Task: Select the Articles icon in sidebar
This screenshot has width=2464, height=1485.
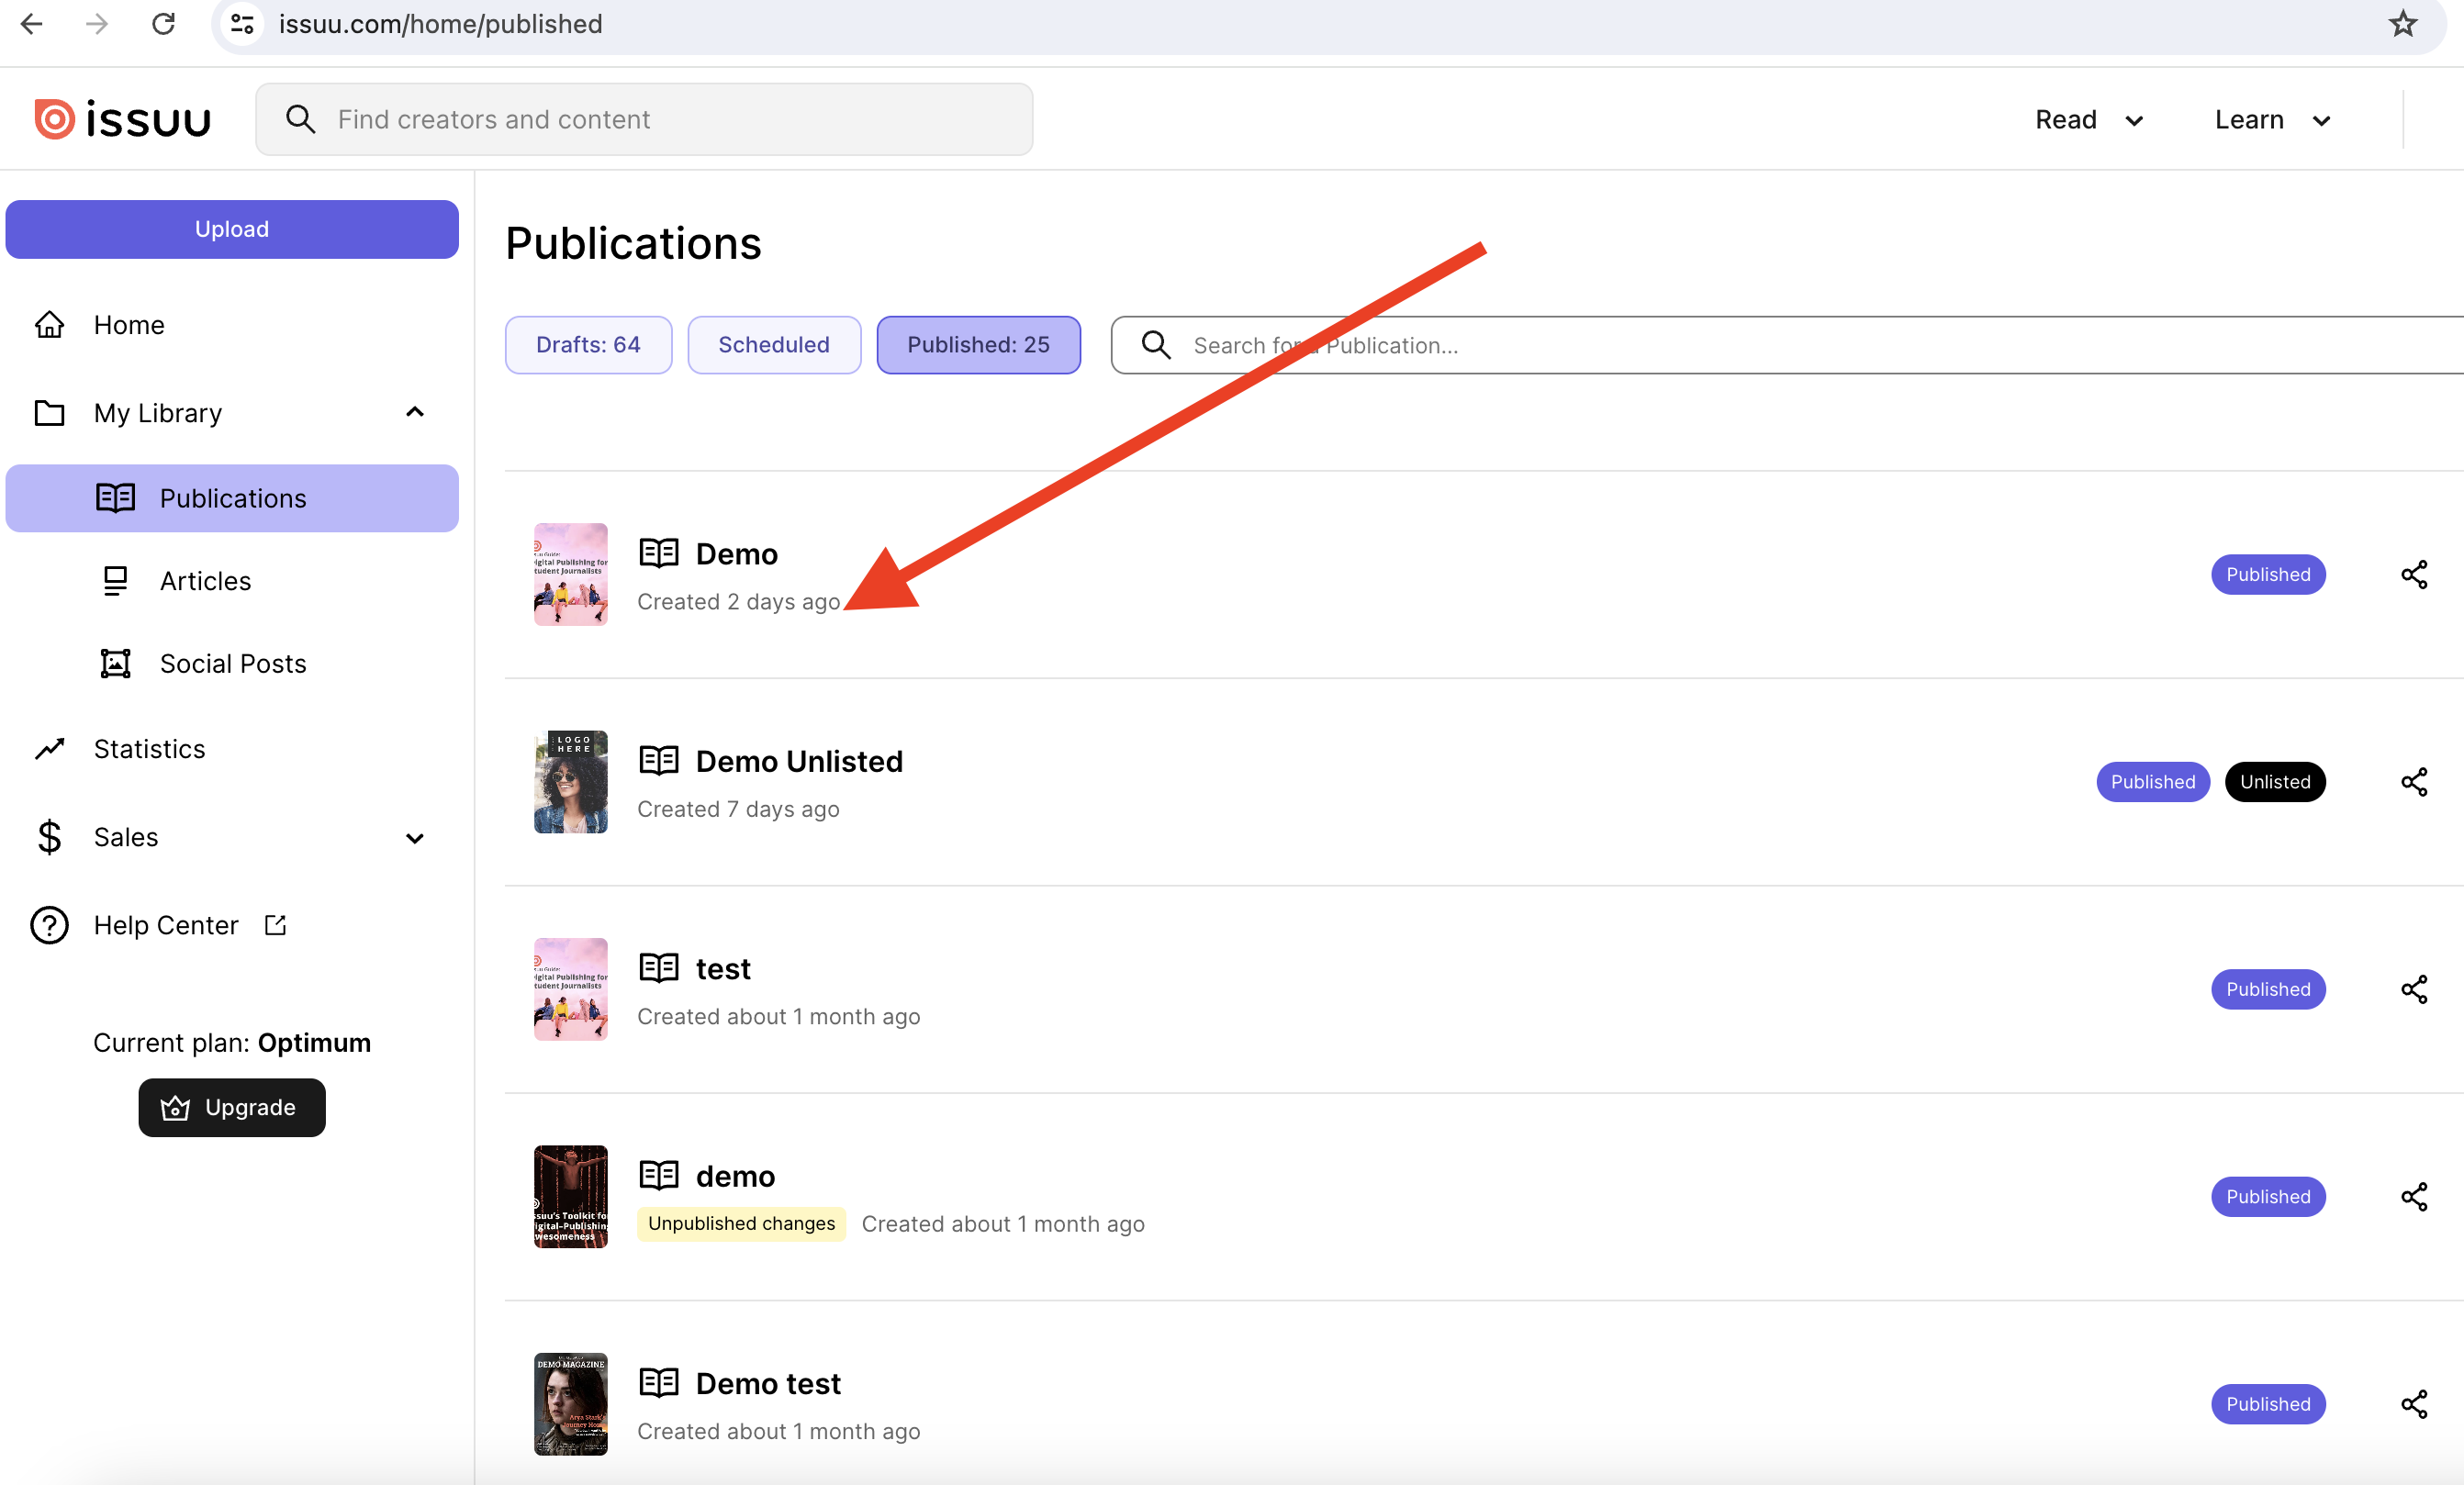Action: pyautogui.click(x=116, y=580)
